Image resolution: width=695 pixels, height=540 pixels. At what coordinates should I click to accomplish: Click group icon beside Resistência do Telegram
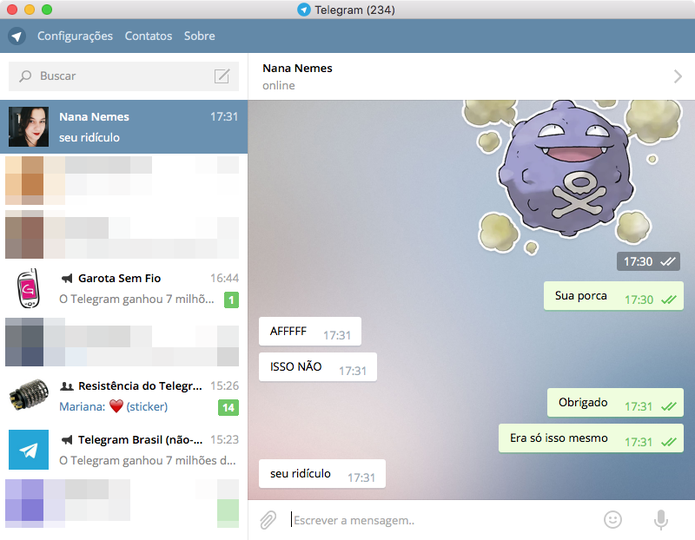point(66,386)
